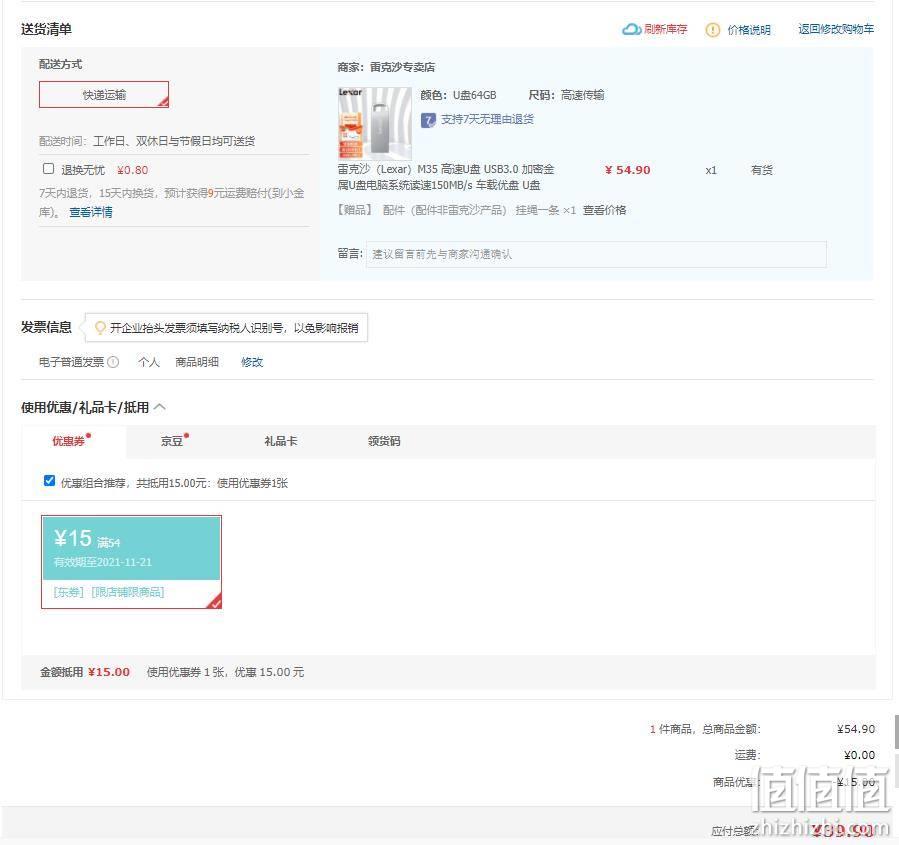
Task: Click the price explanation exclamation icon
Action: tap(713, 30)
